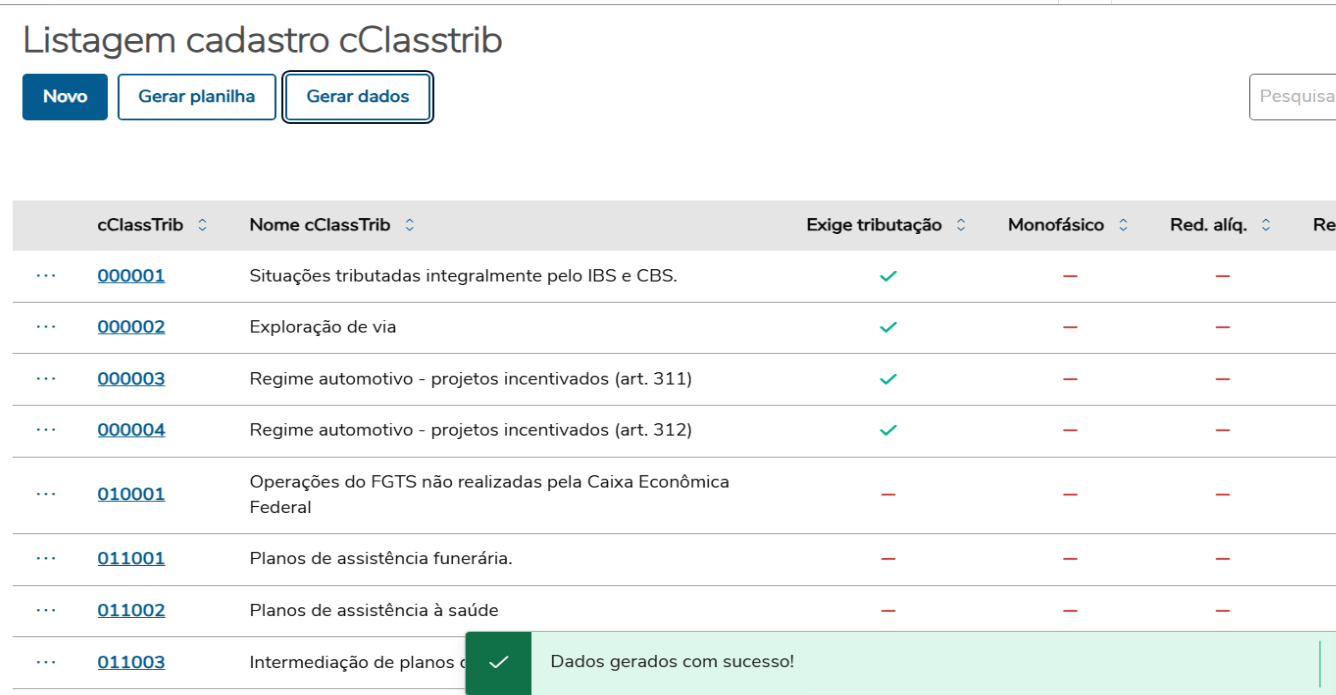Sort by cClassTrib column arrows

(x=203, y=226)
